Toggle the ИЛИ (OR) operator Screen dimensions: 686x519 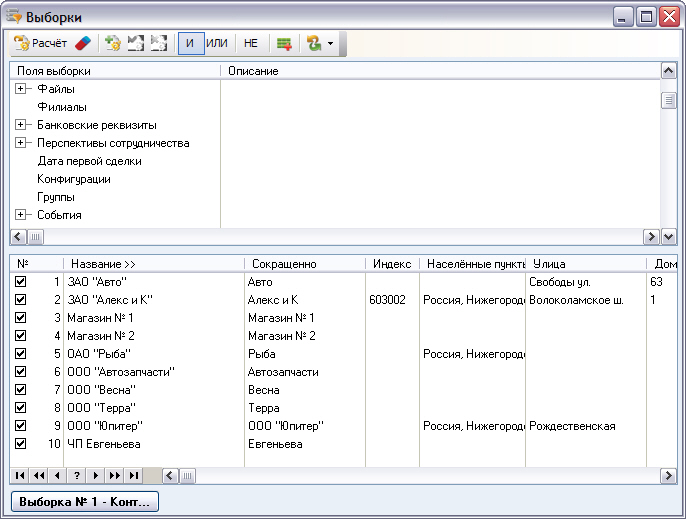coord(217,43)
